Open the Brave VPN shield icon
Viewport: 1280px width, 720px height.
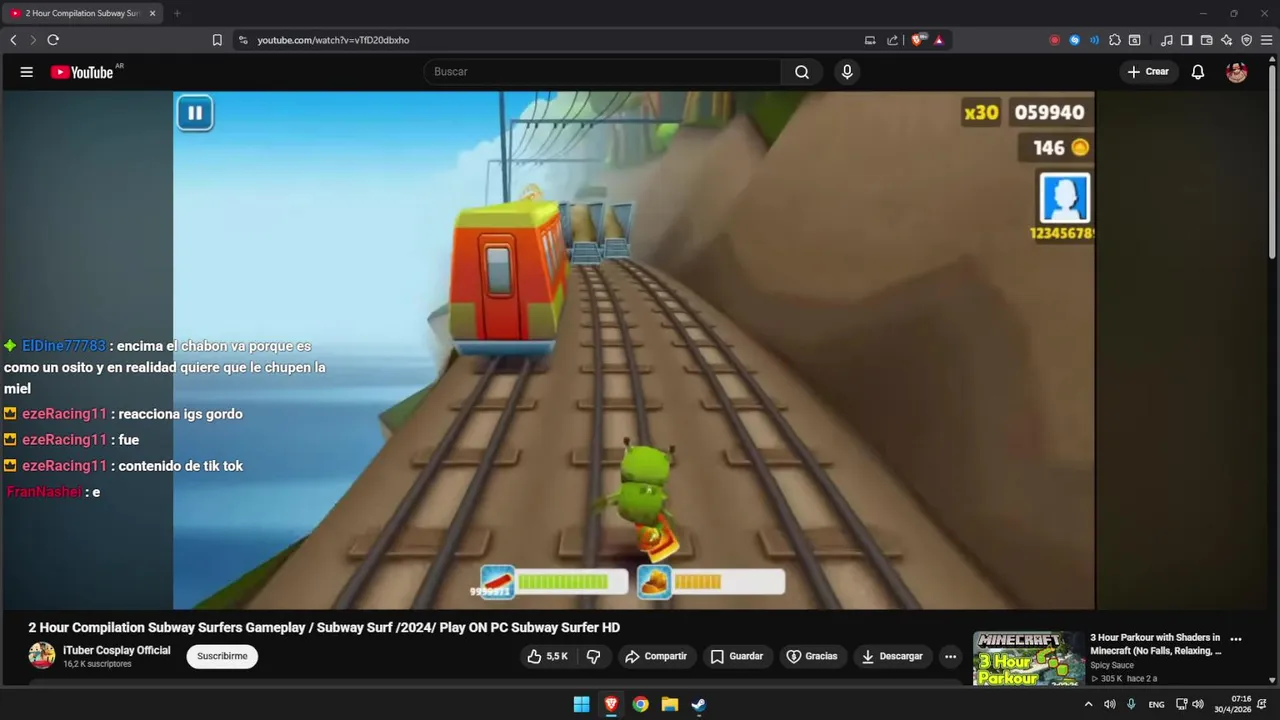[1246, 40]
